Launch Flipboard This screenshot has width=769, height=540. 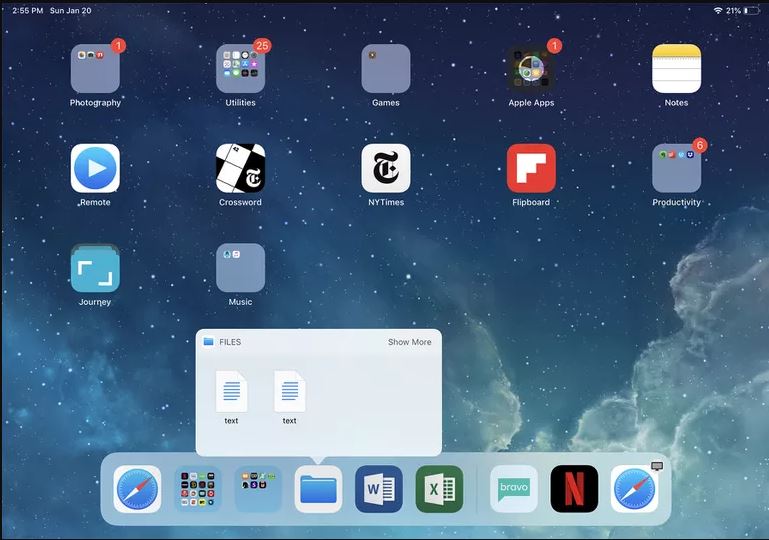coord(531,168)
